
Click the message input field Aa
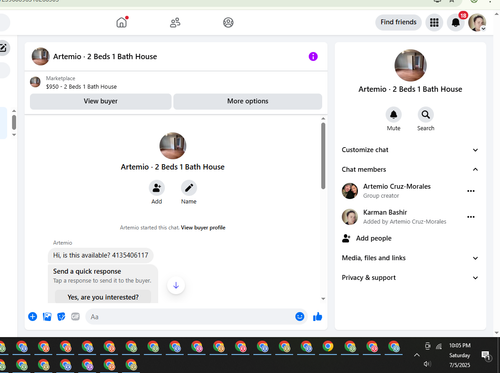[x=190, y=317]
